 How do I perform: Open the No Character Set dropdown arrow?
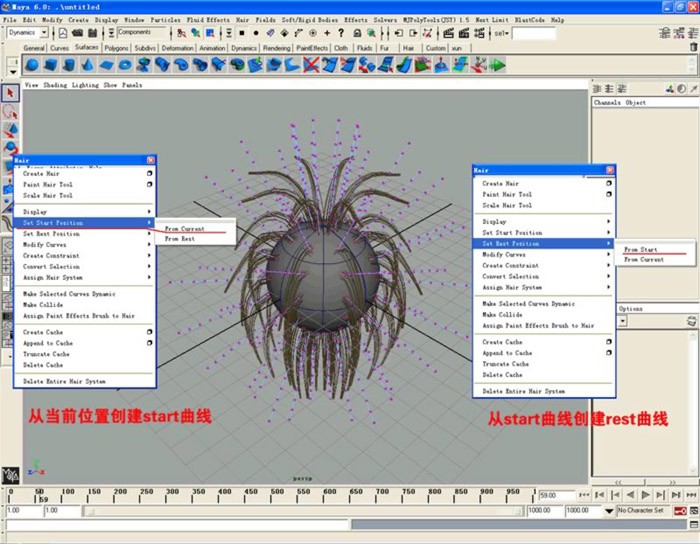[609, 511]
